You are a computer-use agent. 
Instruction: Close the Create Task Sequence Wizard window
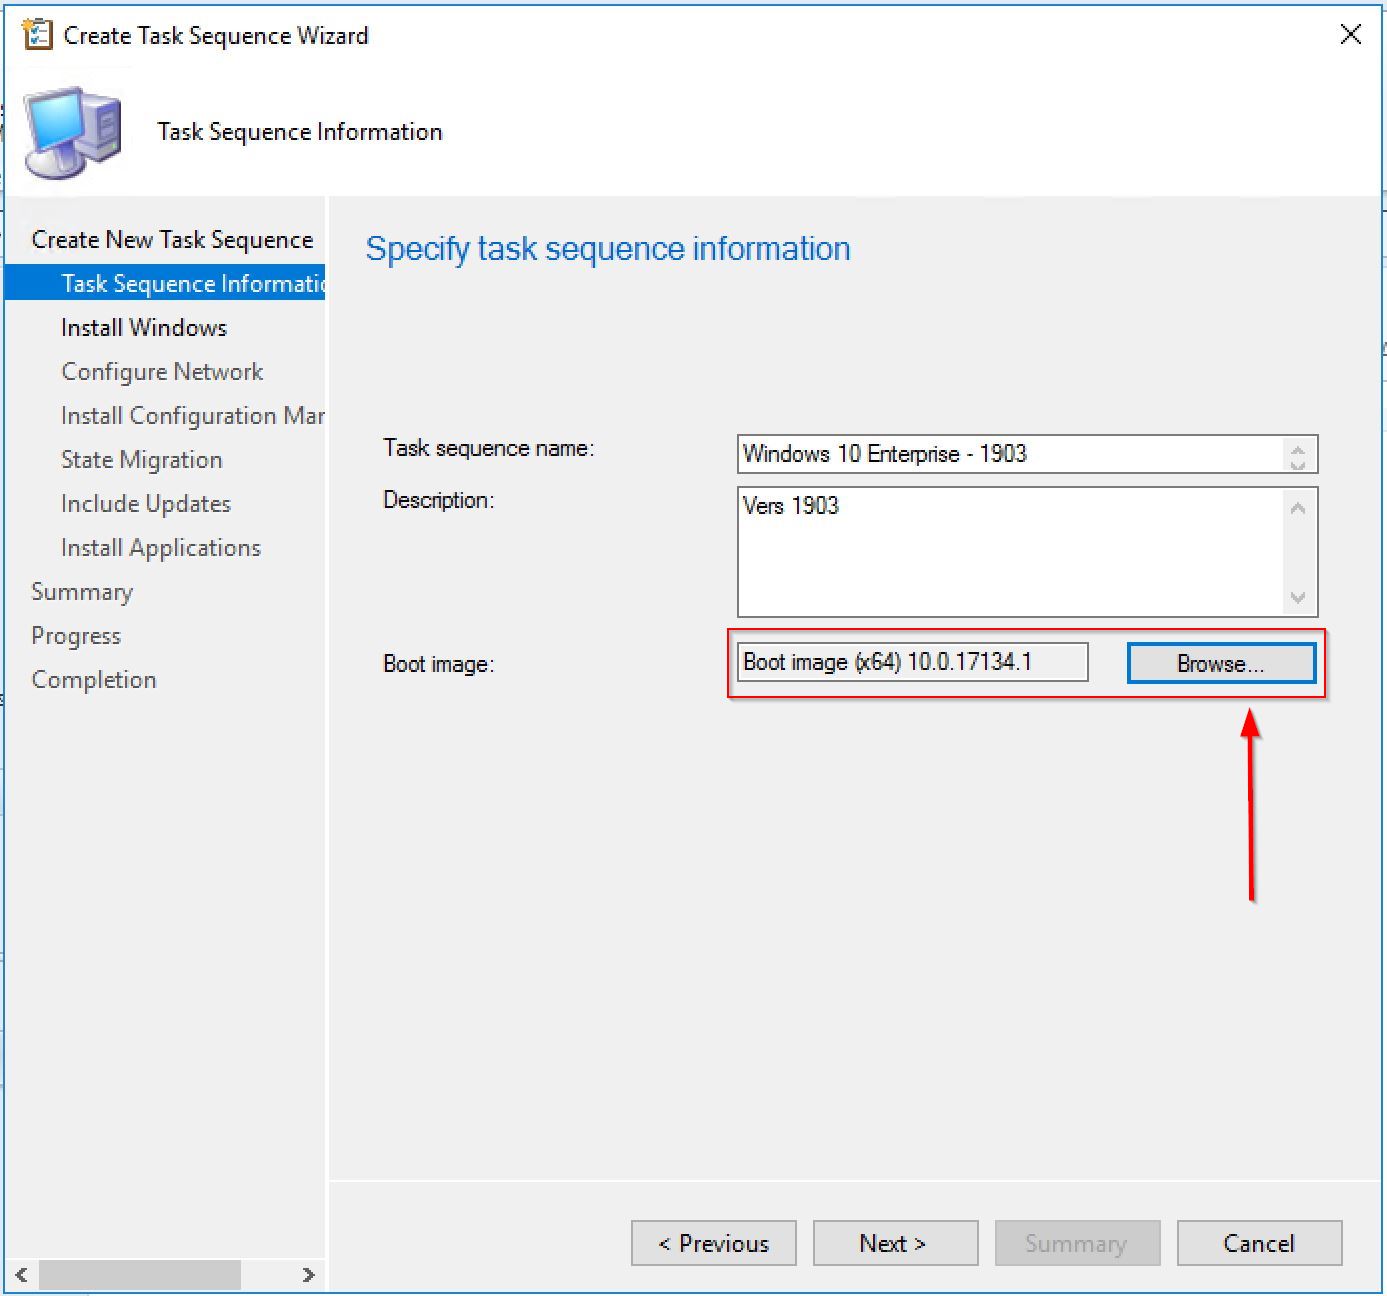coord(1350,35)
